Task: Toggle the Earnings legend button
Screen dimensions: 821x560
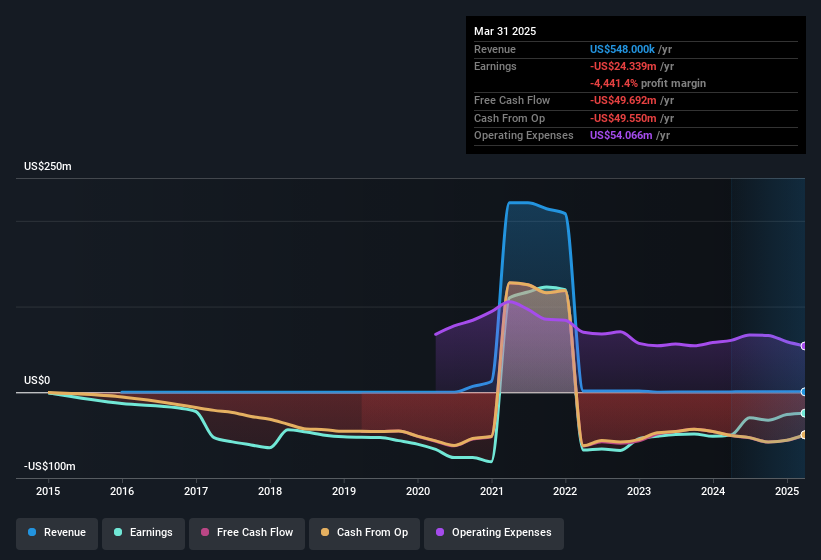Action: click(143, 534)
